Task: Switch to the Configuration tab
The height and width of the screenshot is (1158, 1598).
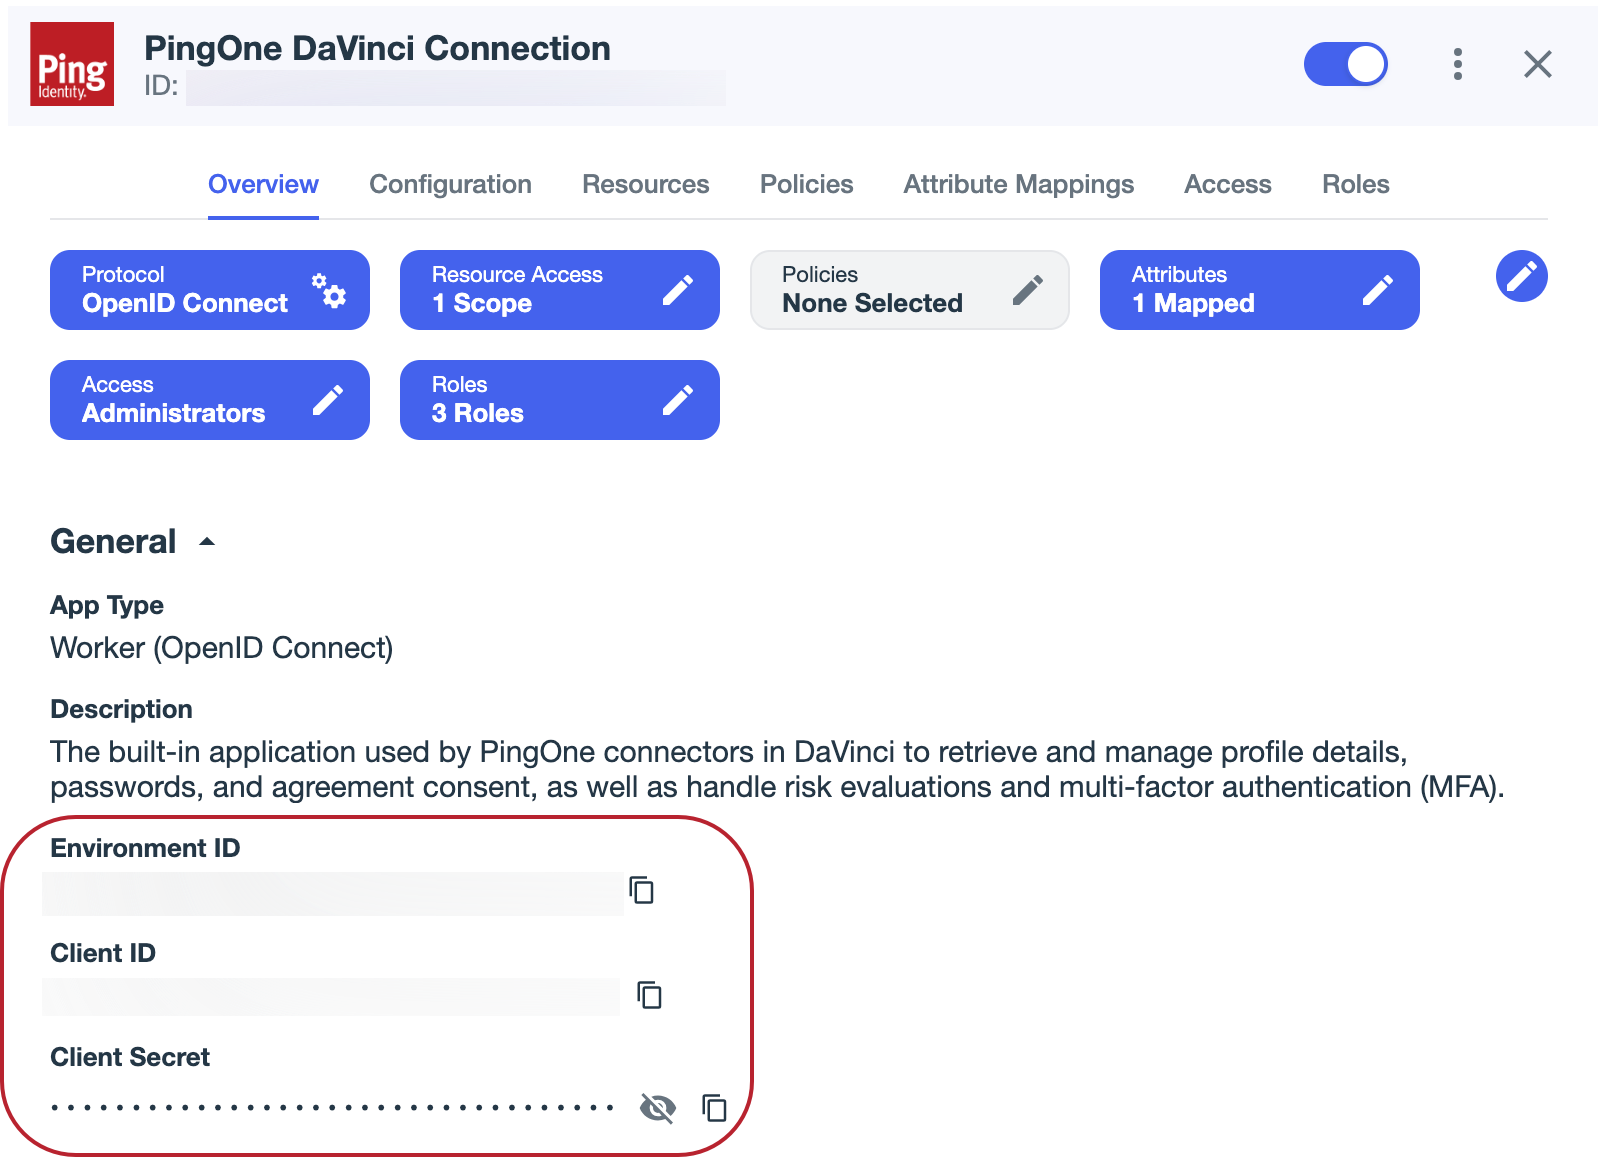Action: [450, 184]
